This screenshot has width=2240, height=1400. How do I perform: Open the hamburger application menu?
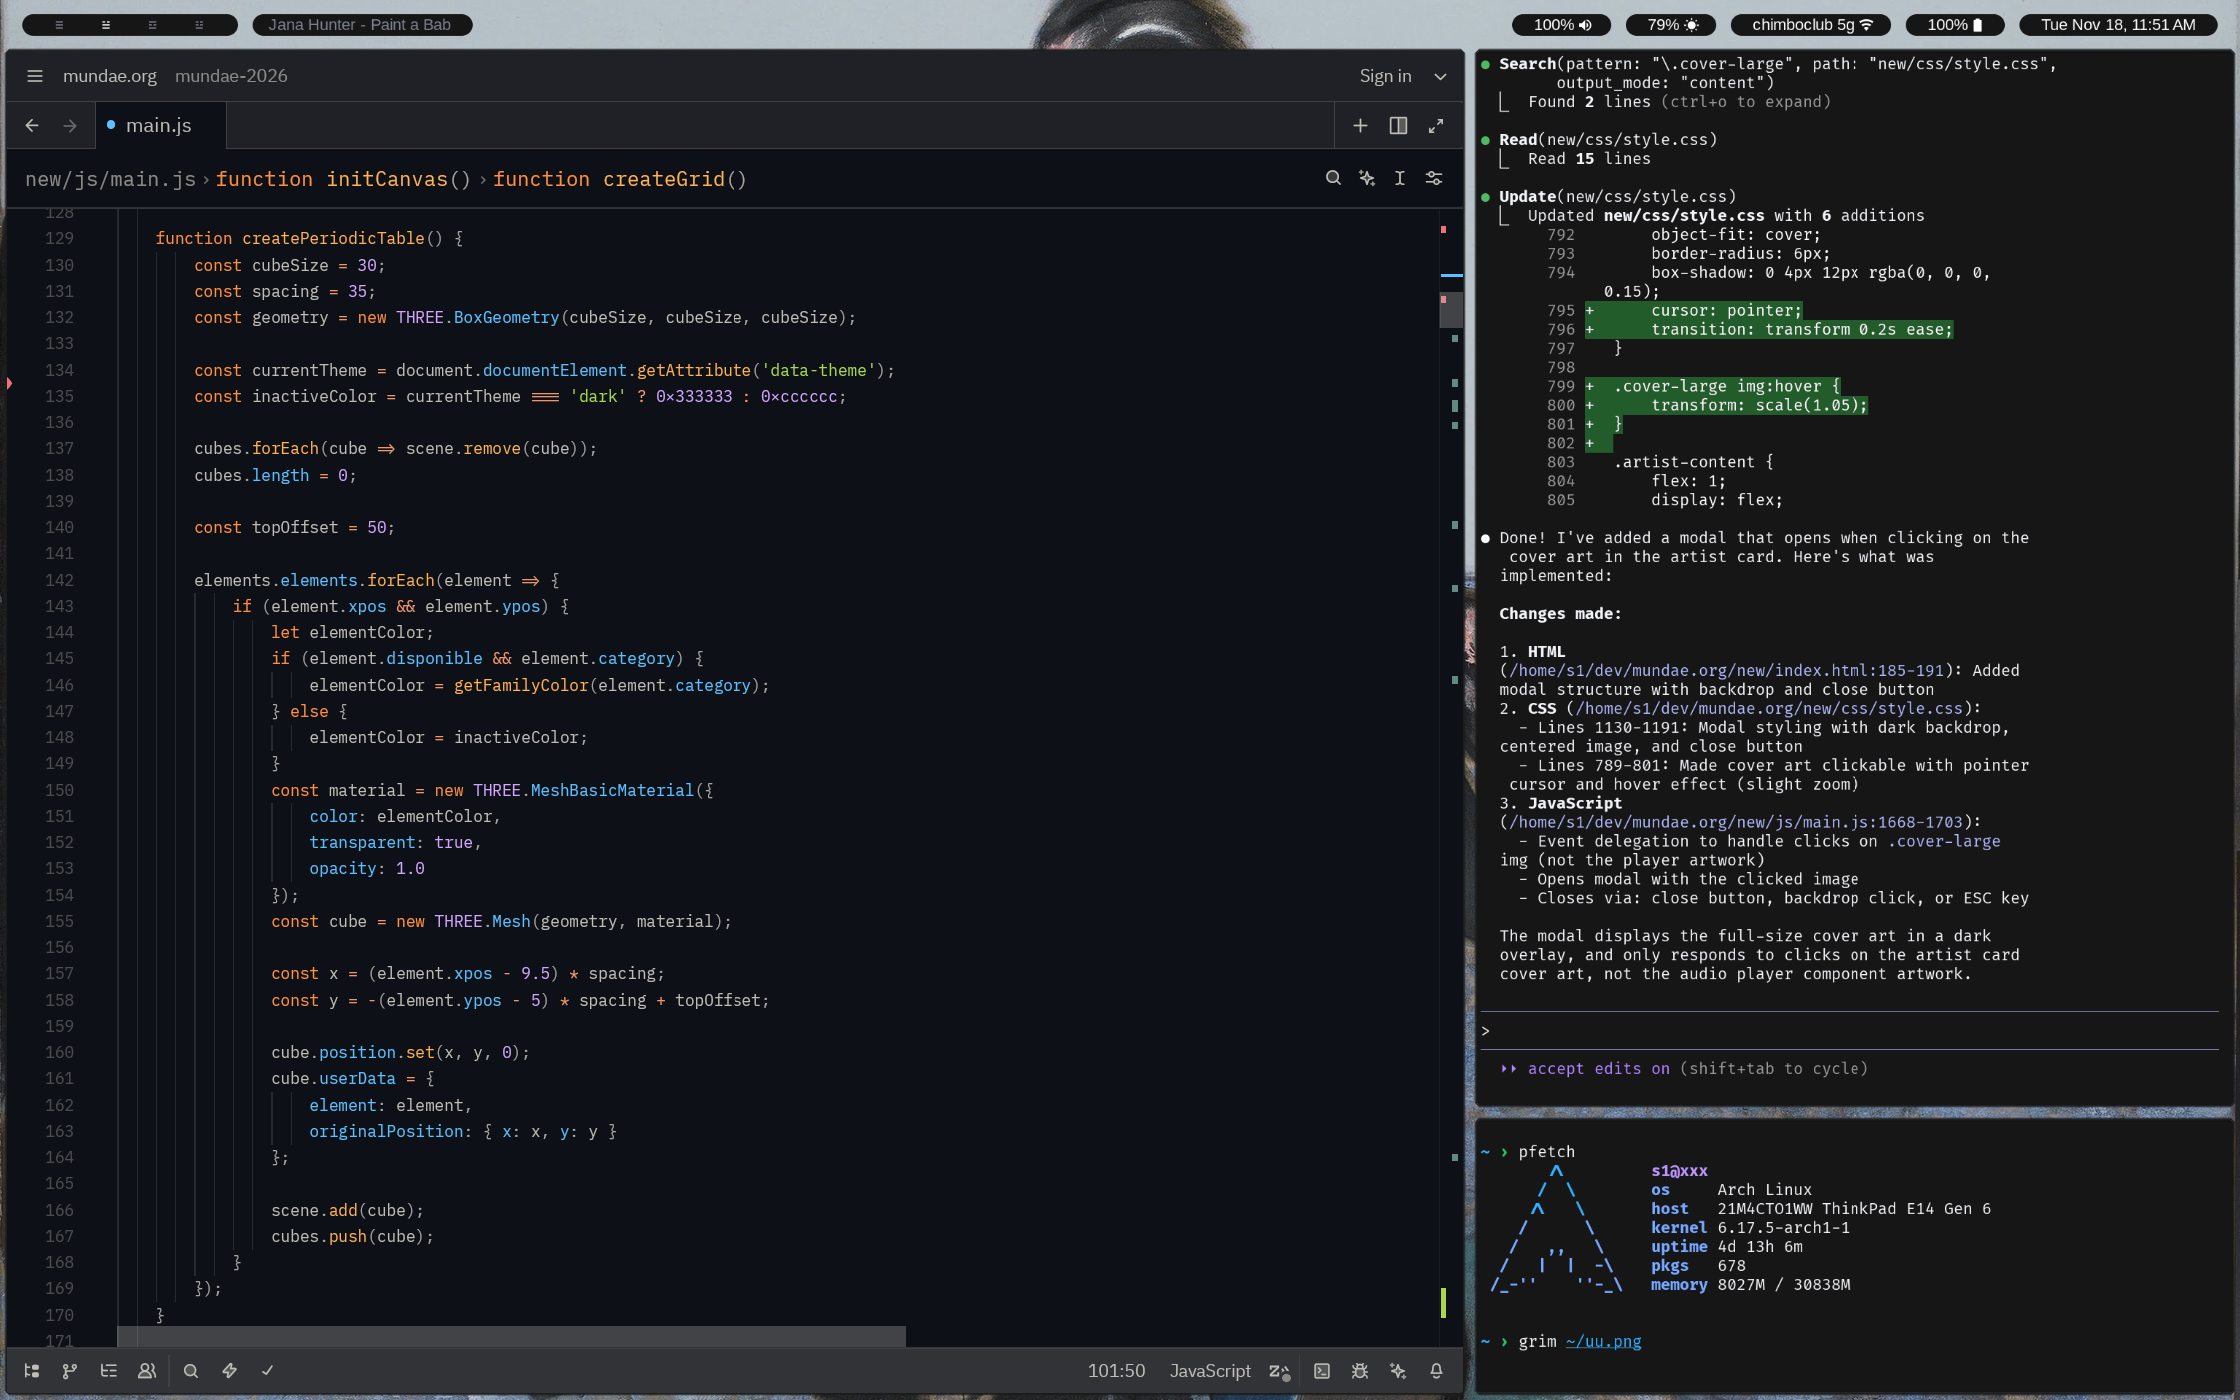tap(35, 76)
